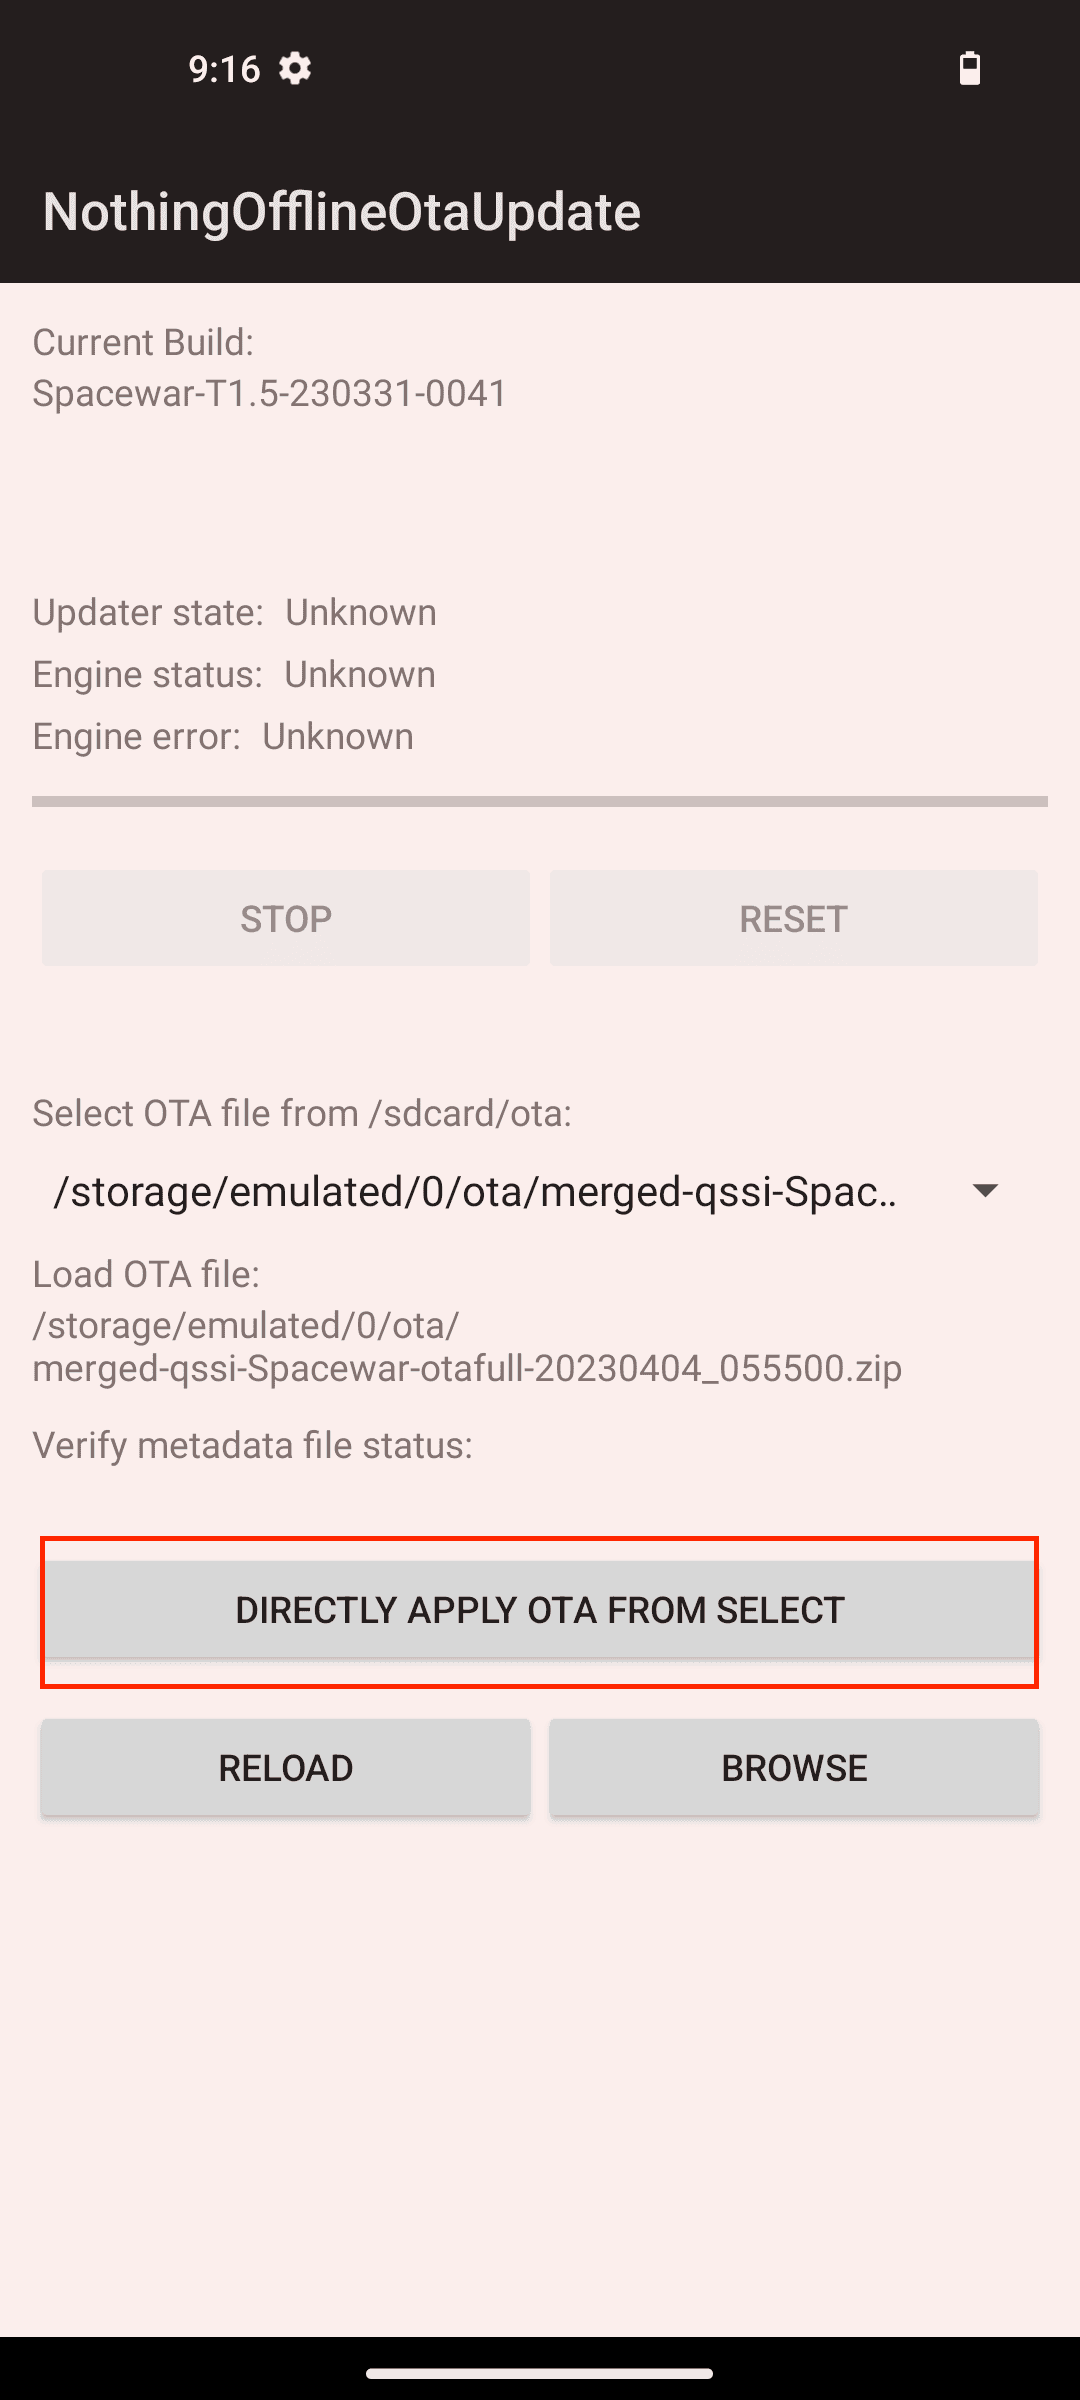Tap the Current Build label
Image resolution: width=1080 pixels, height=2400 pixels.
pyautogui.click(x=143, y=341)
